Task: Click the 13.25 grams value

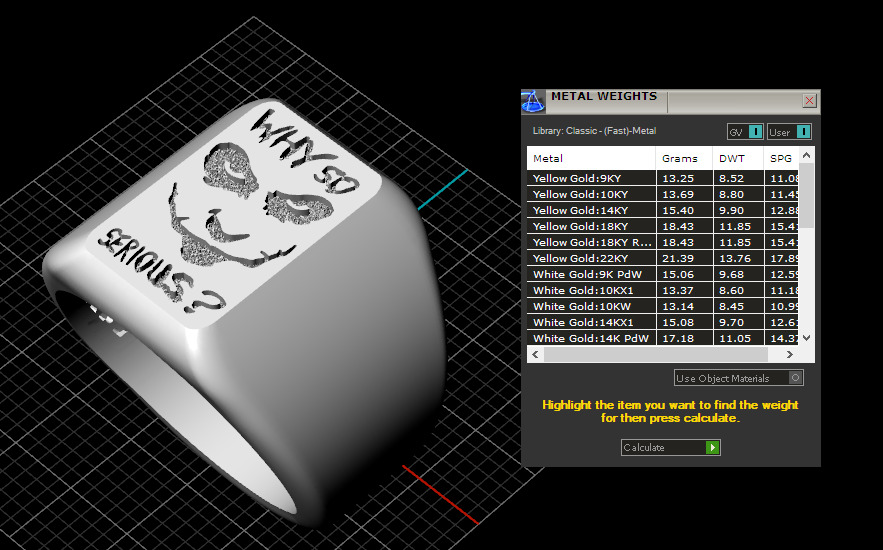Action: (x=678, y=178)
